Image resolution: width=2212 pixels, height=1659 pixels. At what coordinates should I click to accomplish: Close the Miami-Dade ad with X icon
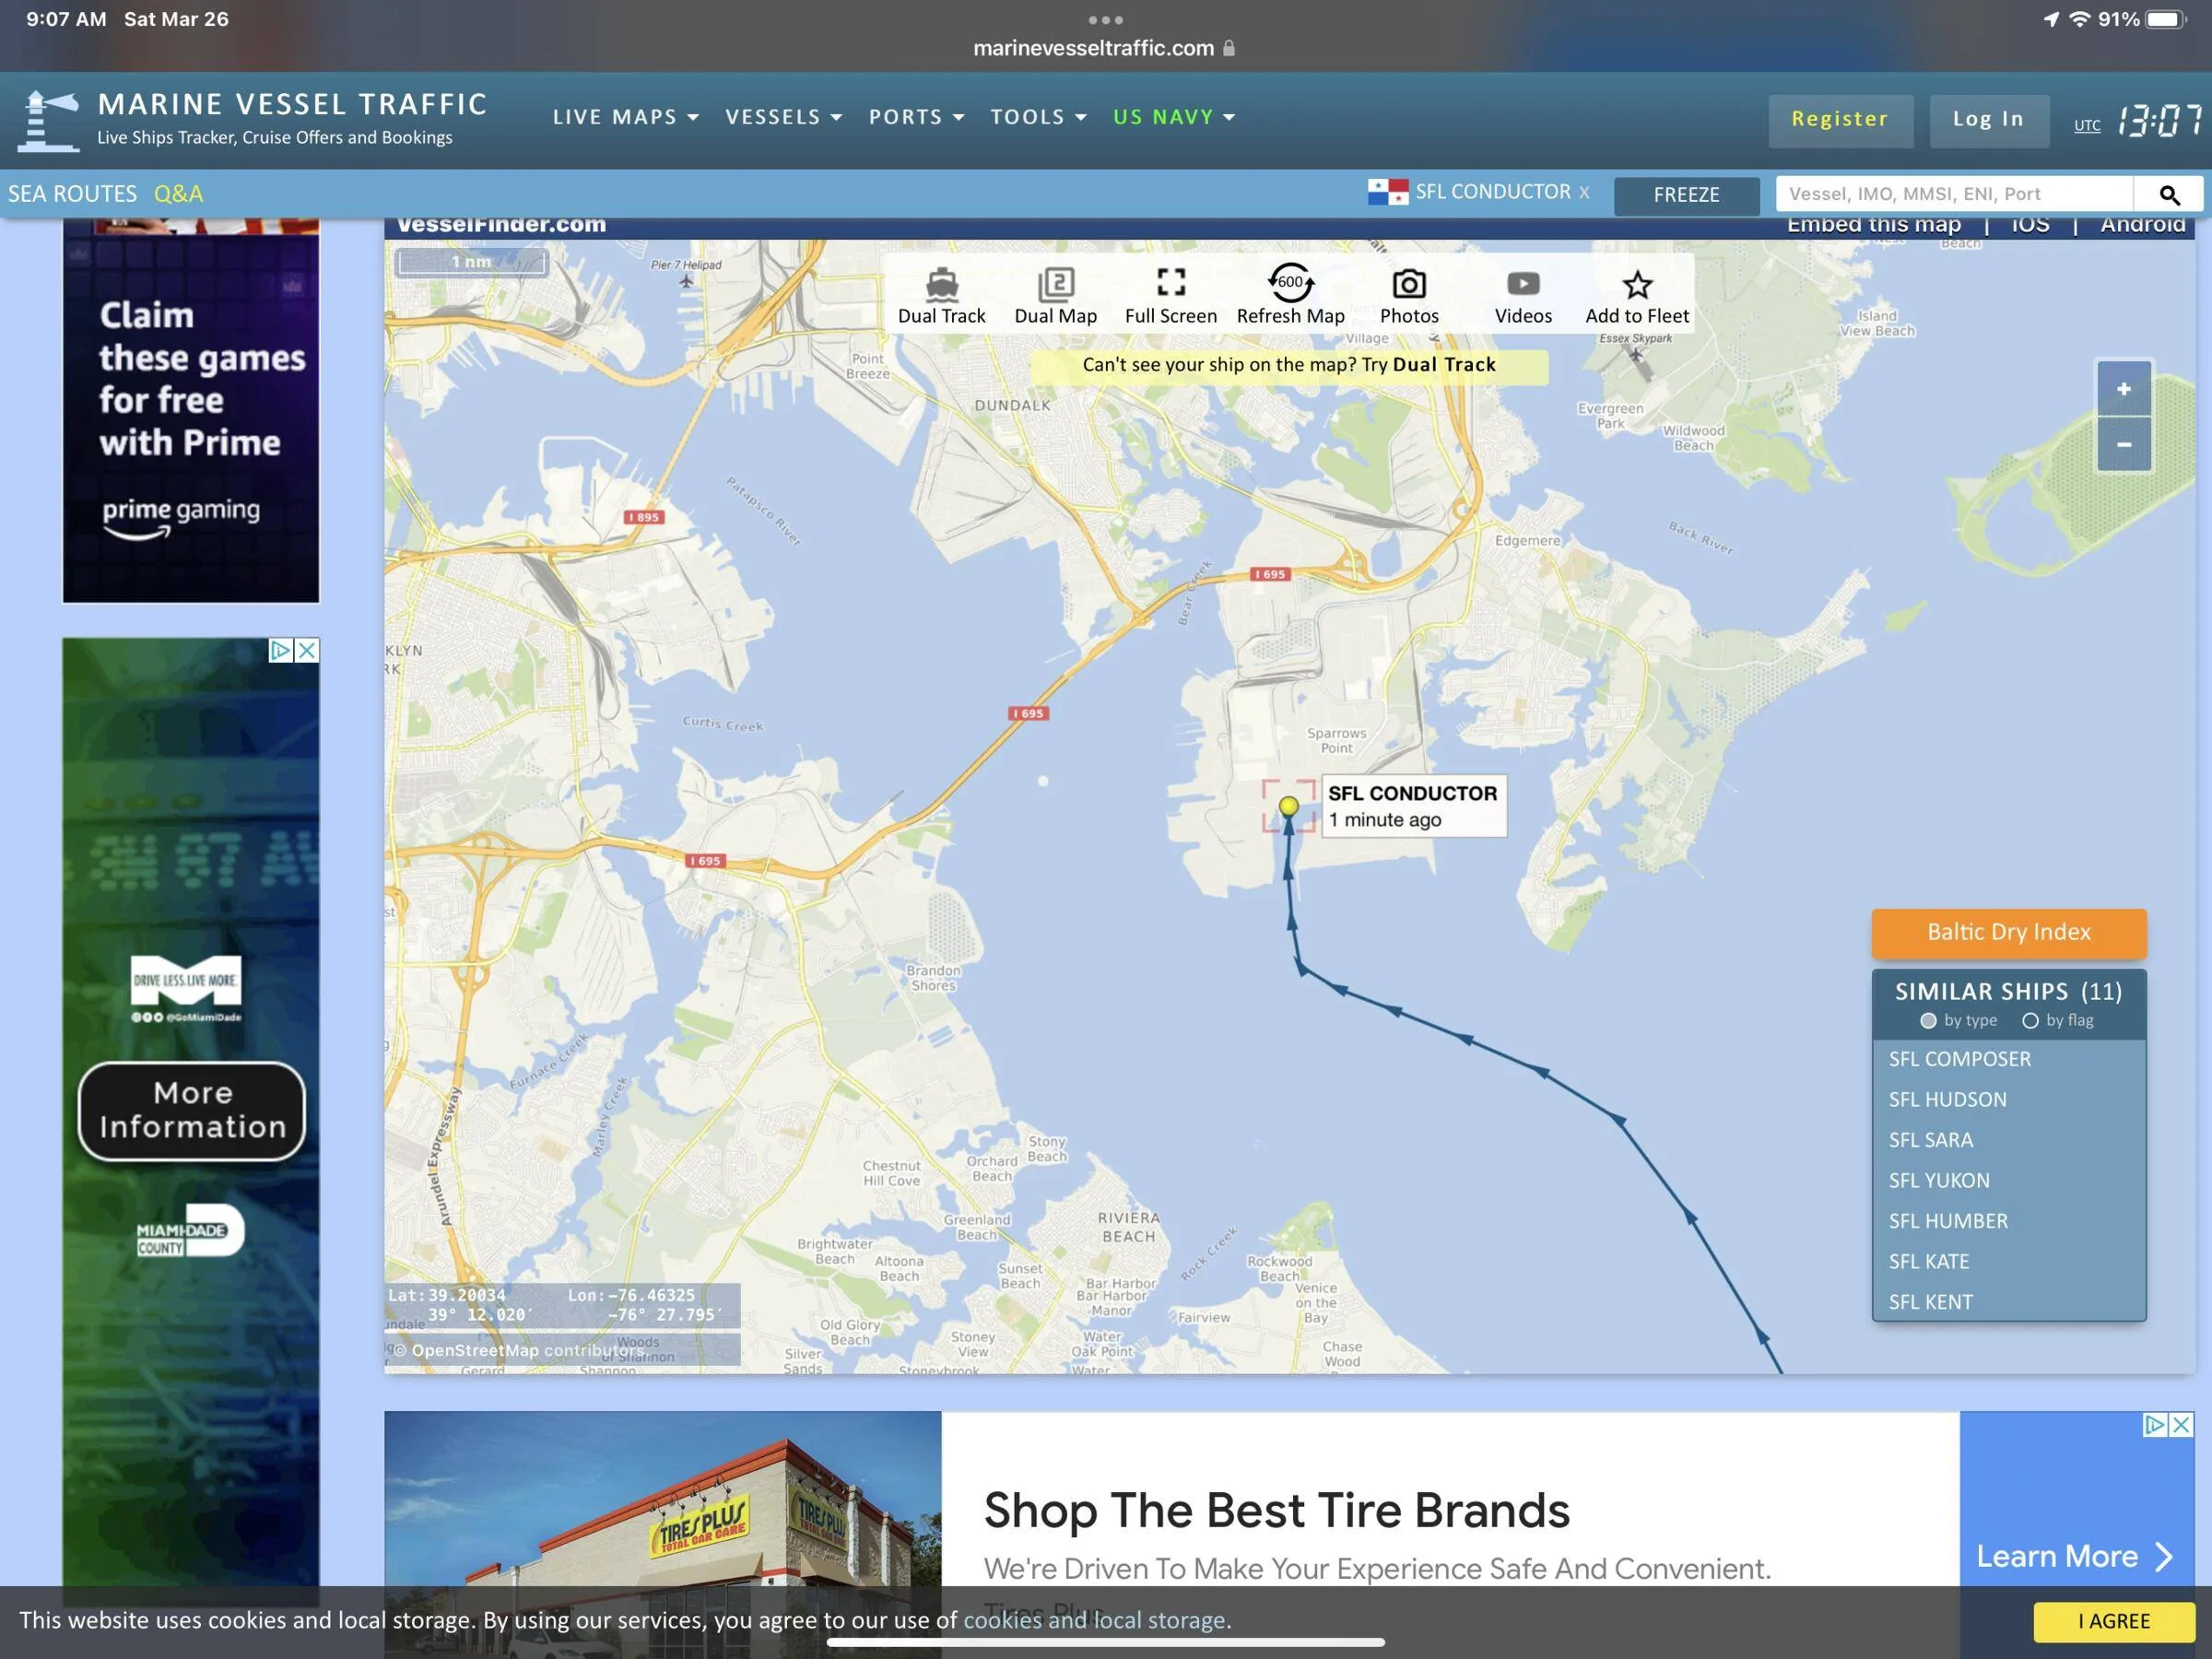point(307,651)
